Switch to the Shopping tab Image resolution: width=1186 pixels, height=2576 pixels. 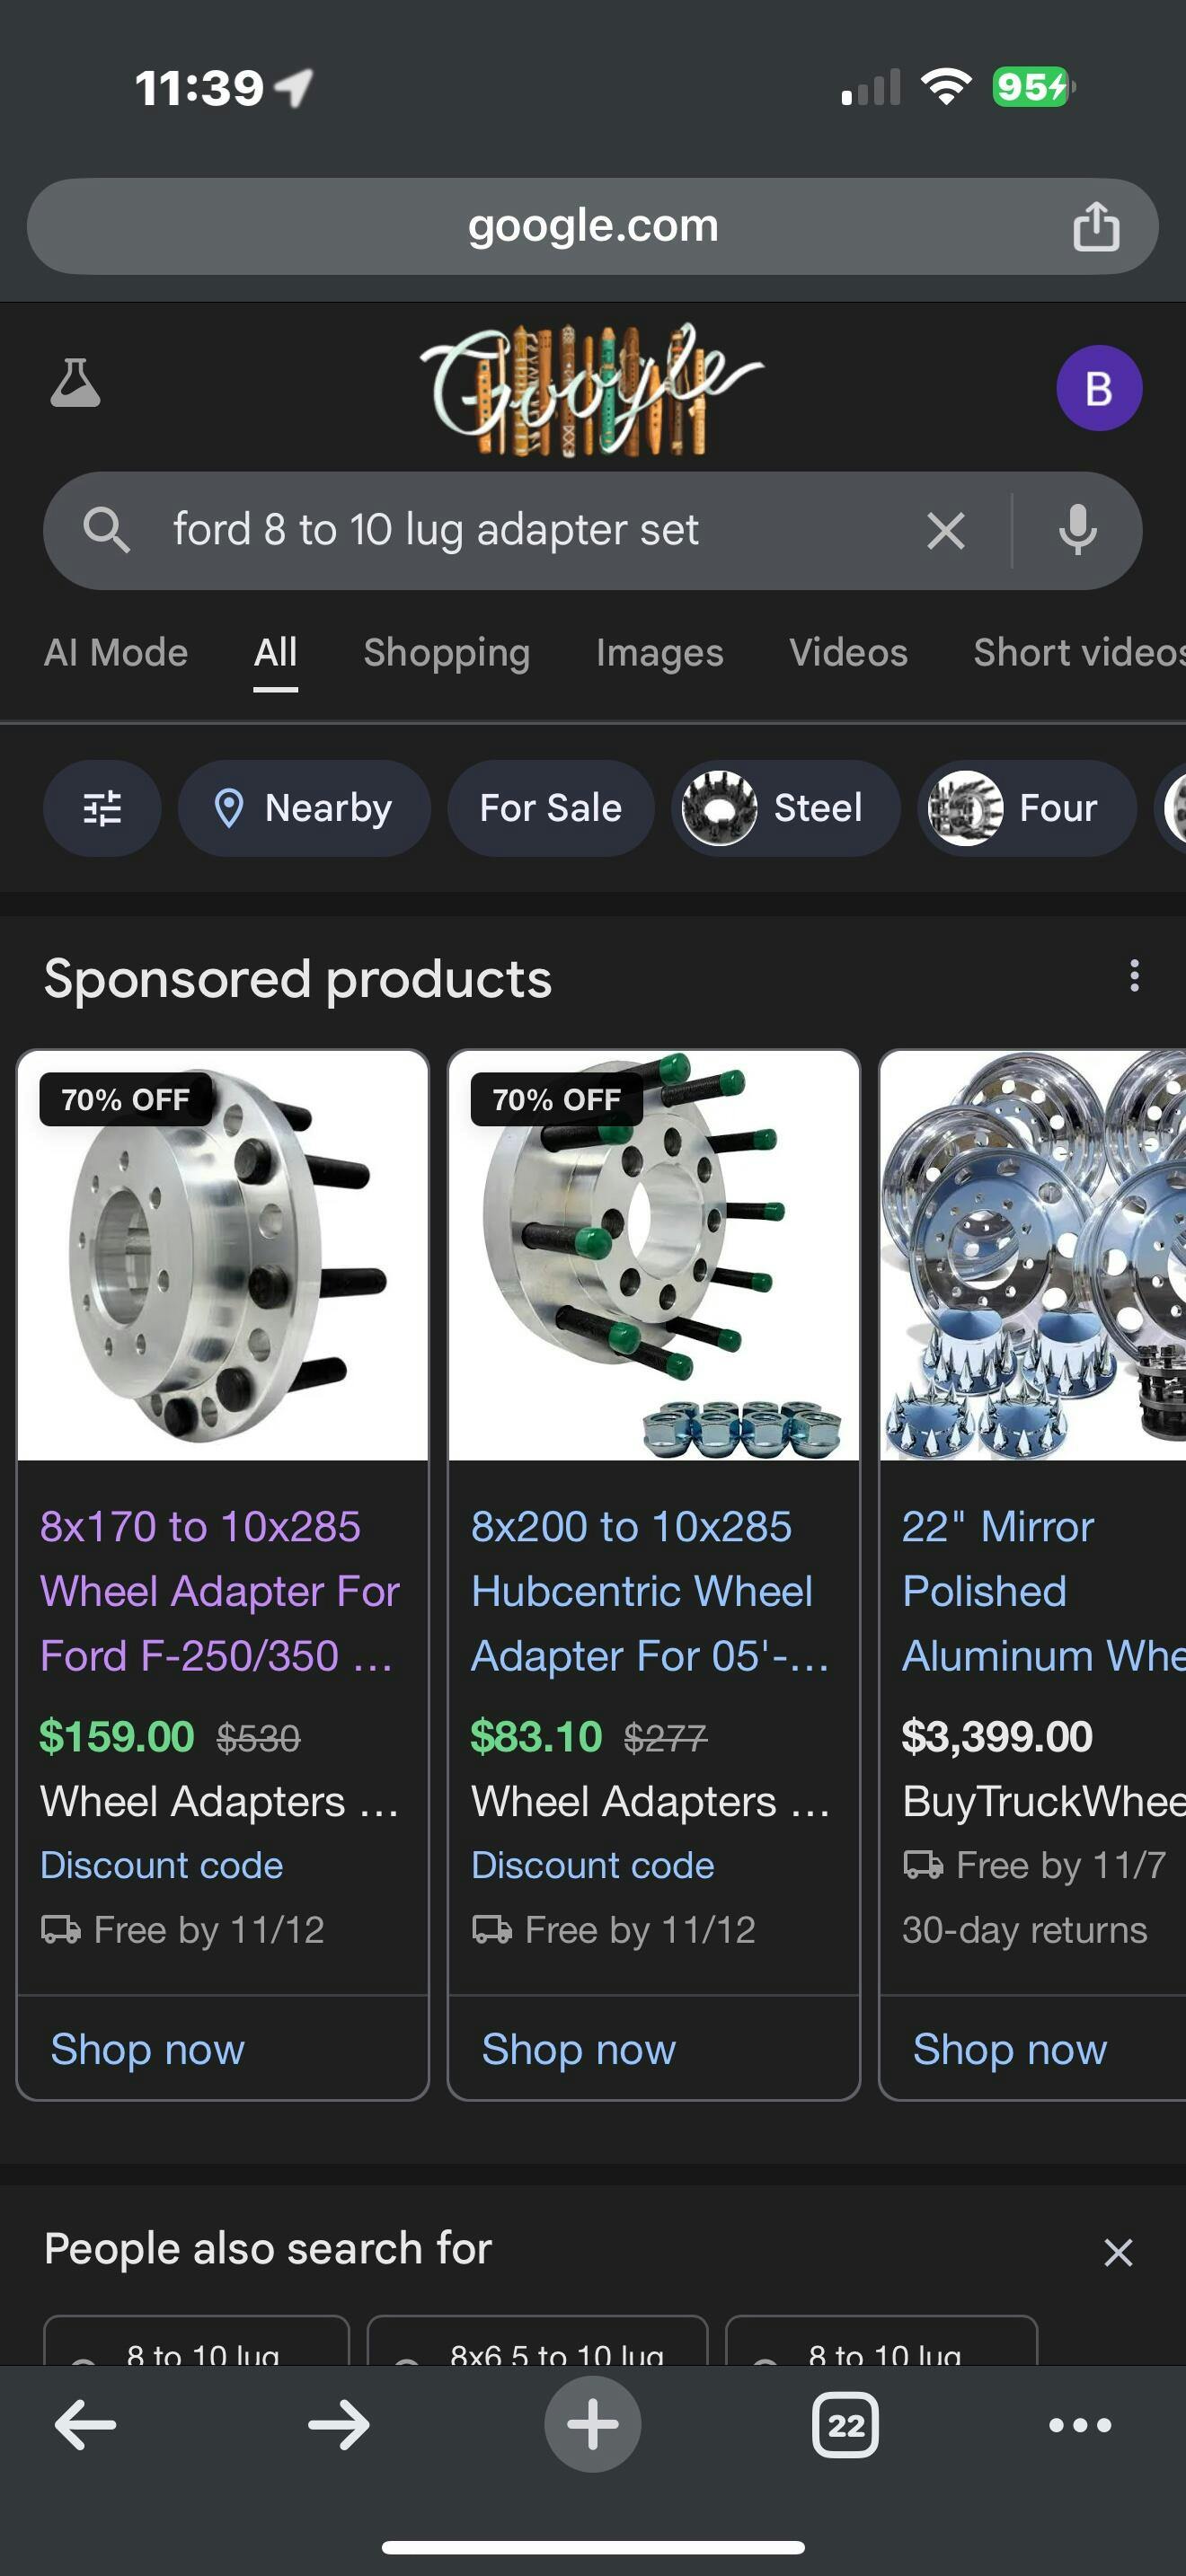click(x=446, y=653)
